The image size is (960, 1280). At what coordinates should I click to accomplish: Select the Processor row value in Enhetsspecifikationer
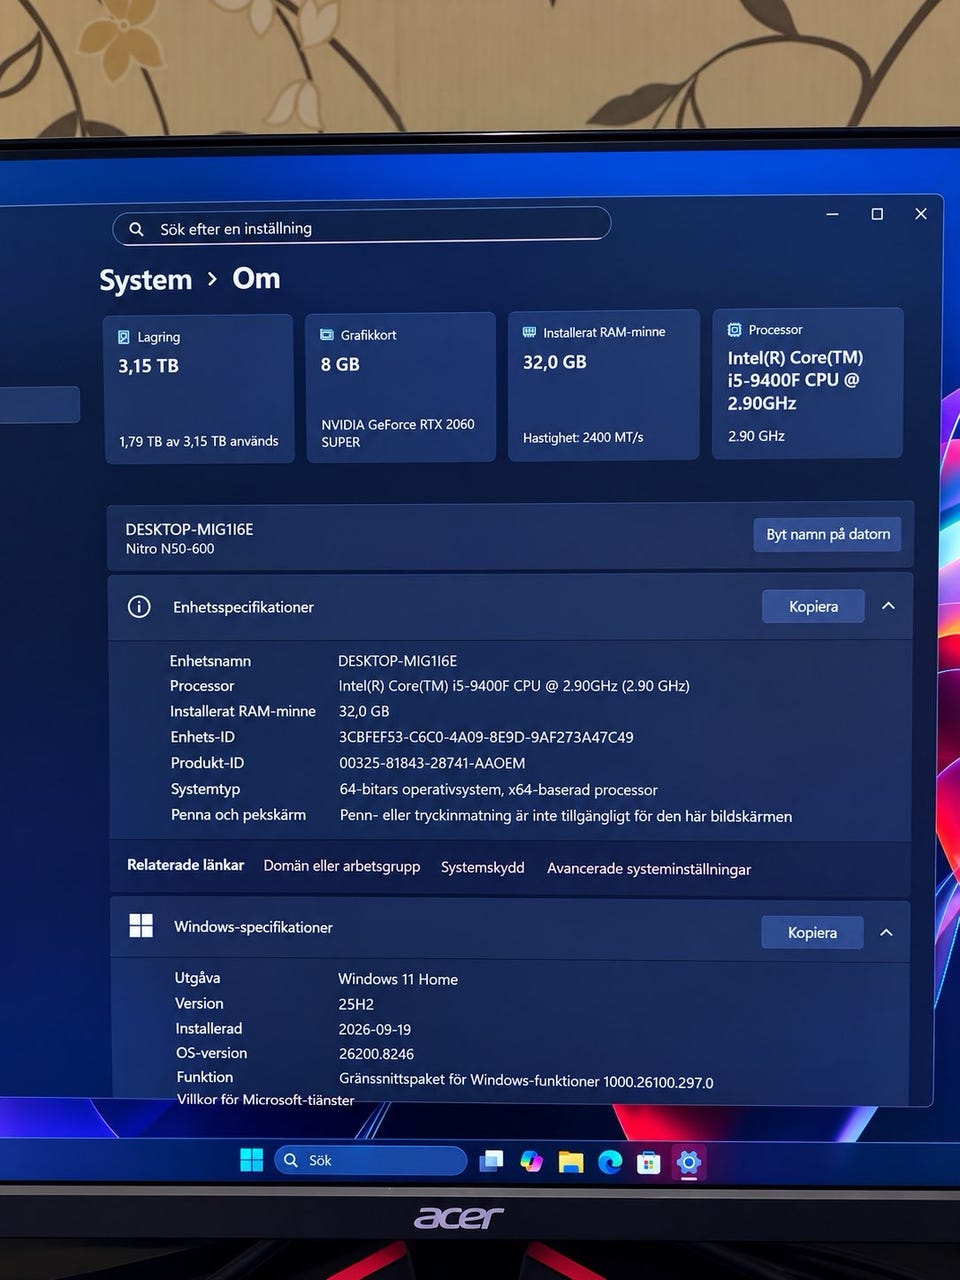pos(514,686)
